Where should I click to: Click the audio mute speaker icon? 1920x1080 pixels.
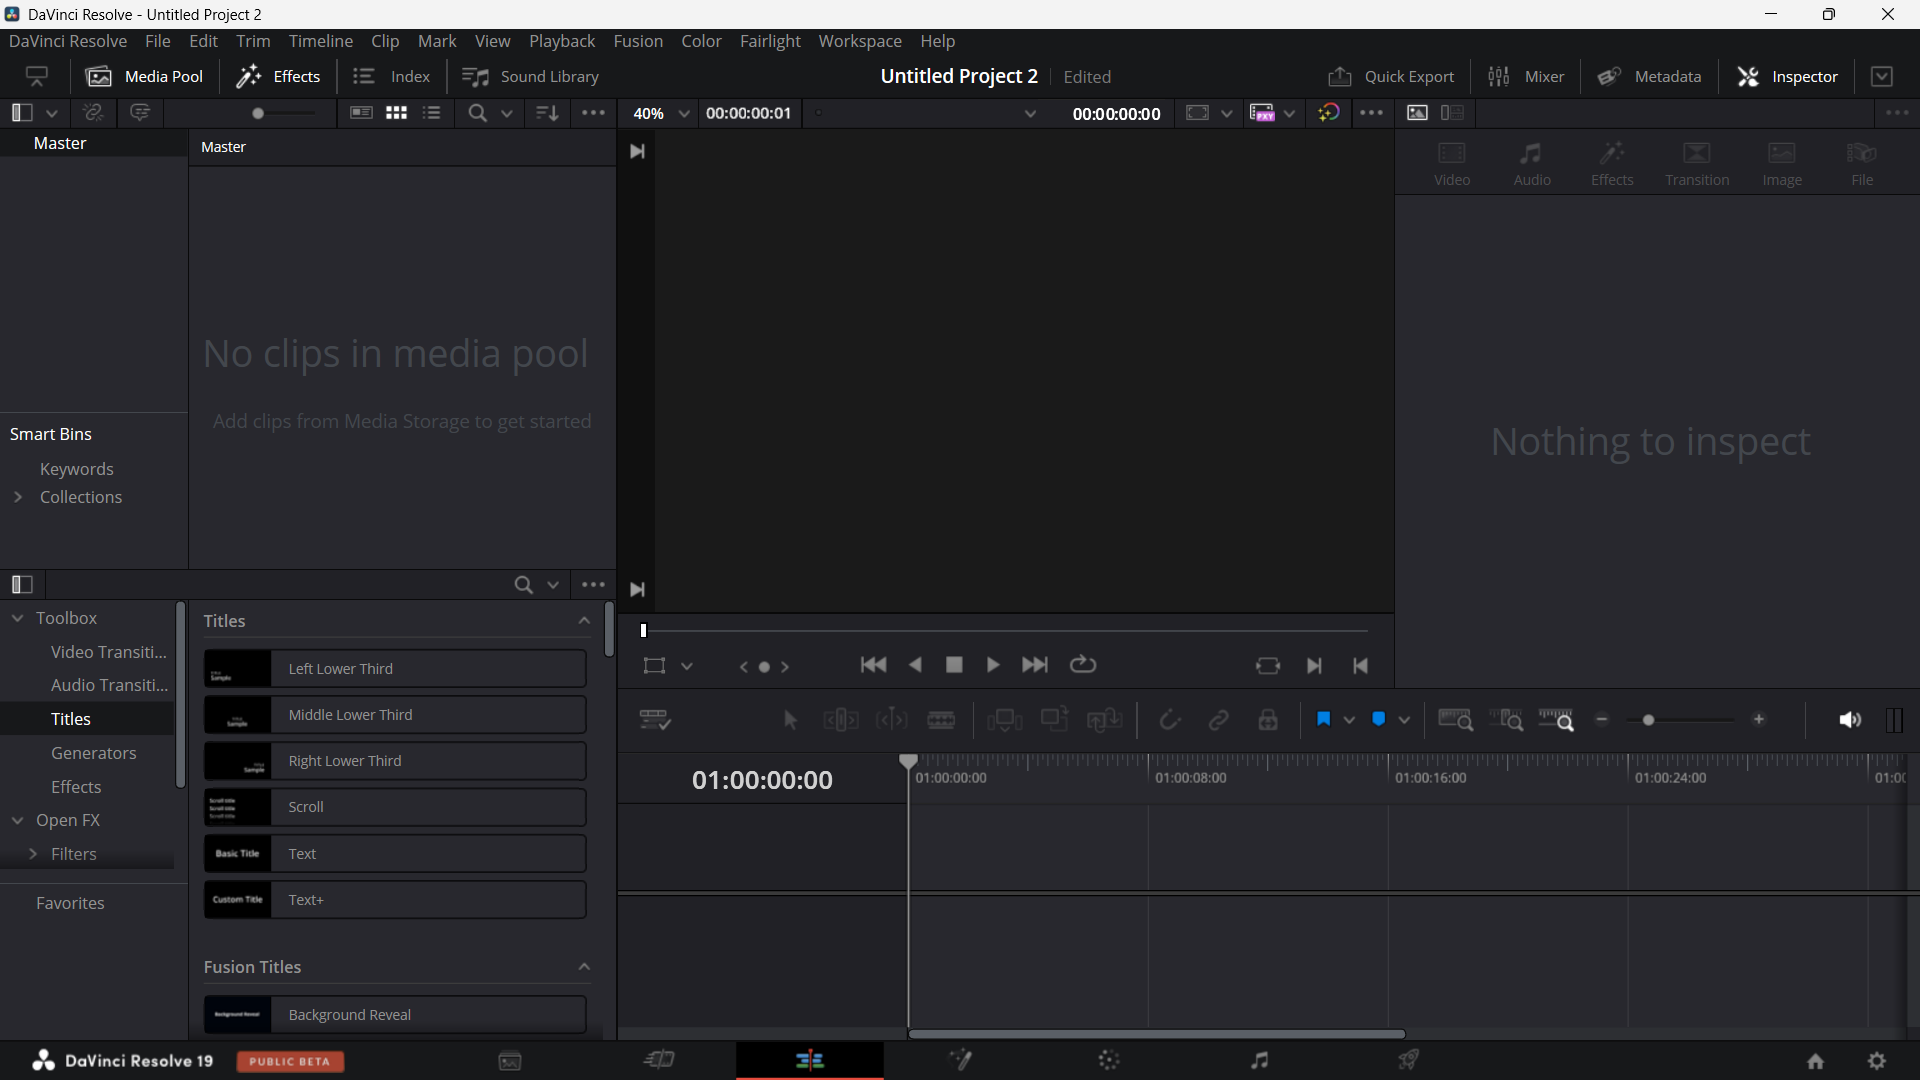(1849, 720)
